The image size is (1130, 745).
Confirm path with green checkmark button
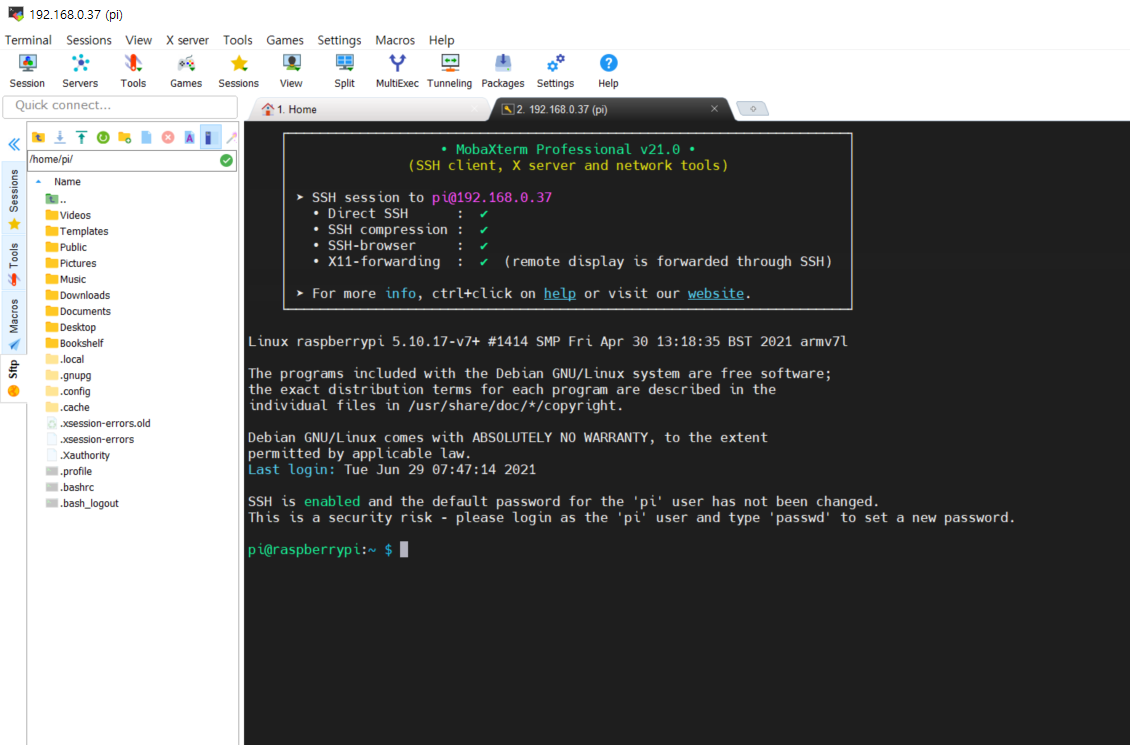tap(226, 160)
